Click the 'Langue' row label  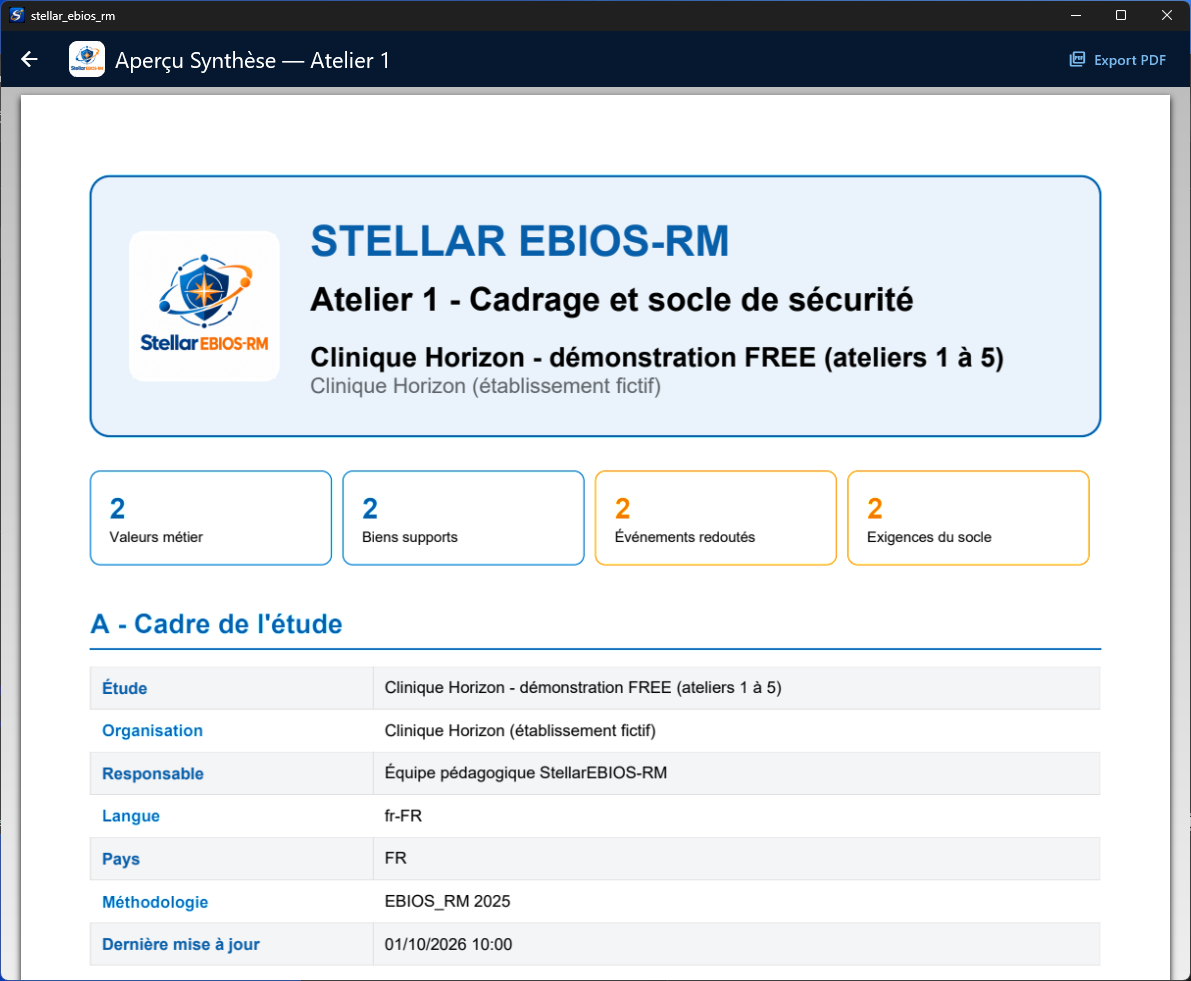click(x=131, y=816)
